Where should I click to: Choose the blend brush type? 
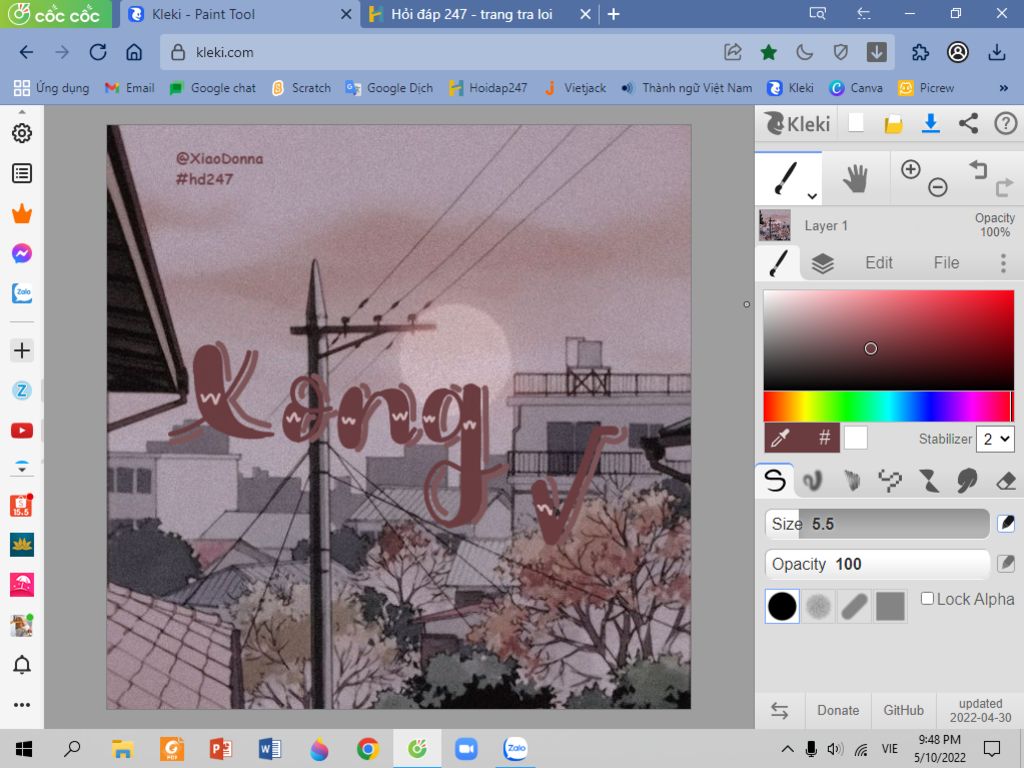(x=812, y=481)
